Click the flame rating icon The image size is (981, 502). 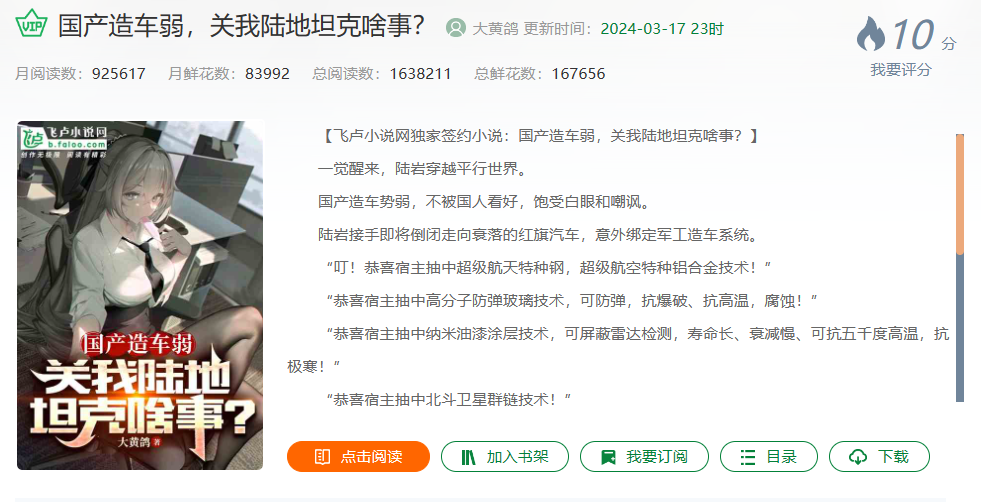point(871,34)
